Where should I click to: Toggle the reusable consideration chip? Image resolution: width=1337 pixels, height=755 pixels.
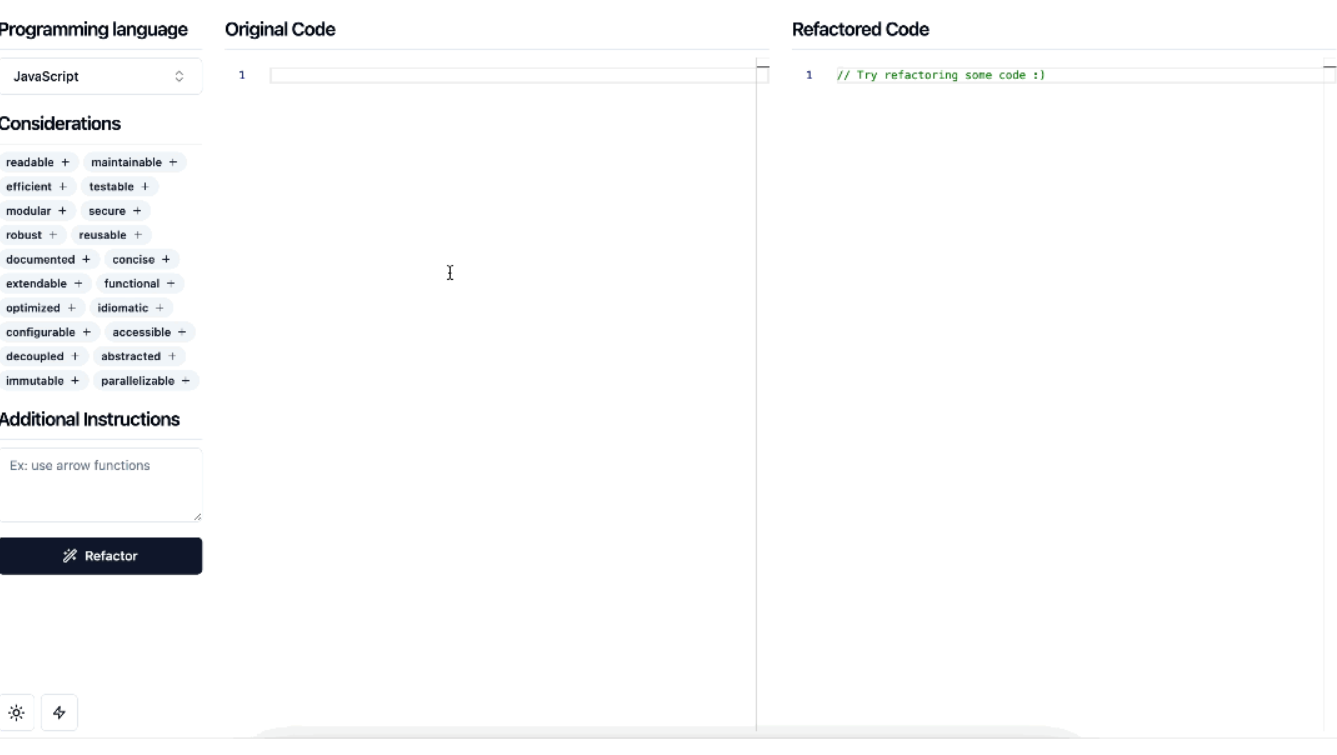pos(110,235)
